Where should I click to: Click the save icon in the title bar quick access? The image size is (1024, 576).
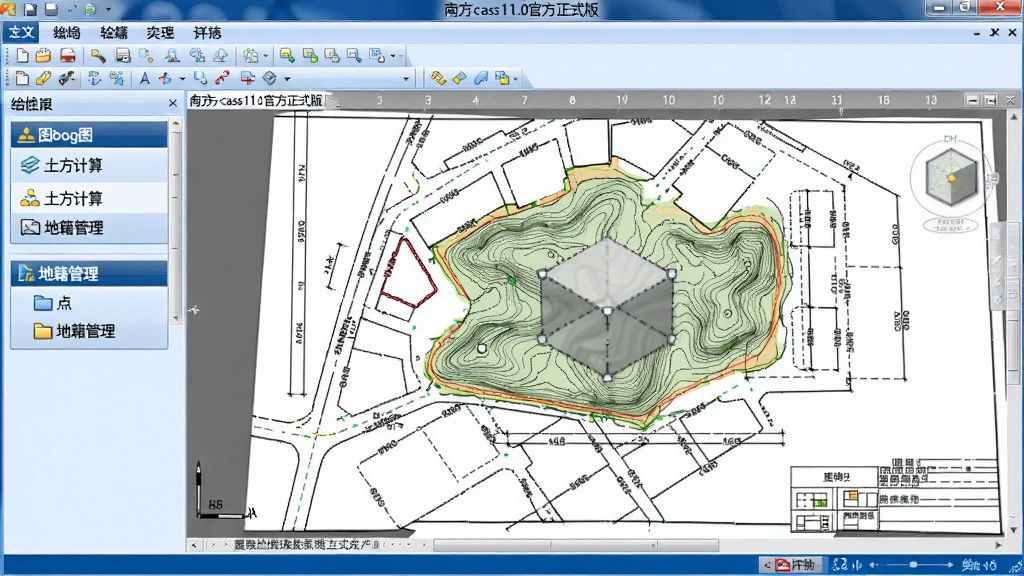(x=52, y=9)
